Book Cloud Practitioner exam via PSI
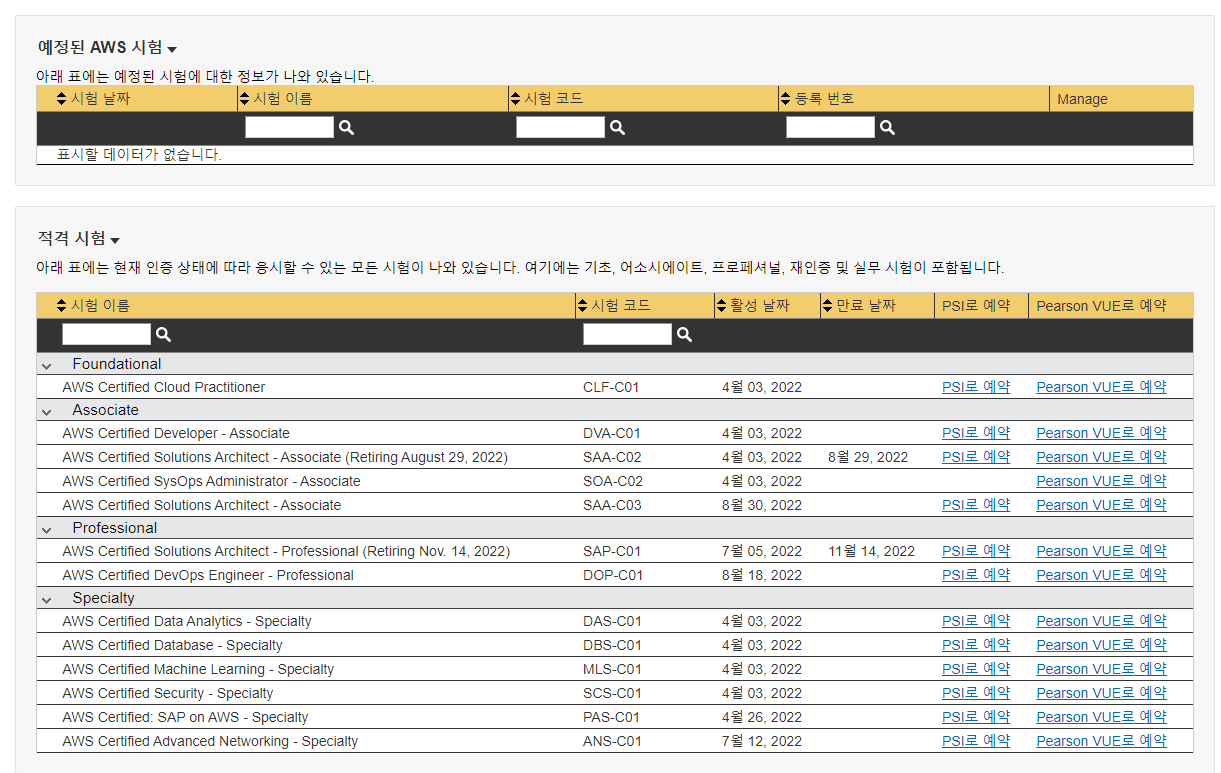Screen dimensions: 1221x773 click(976, 387)
